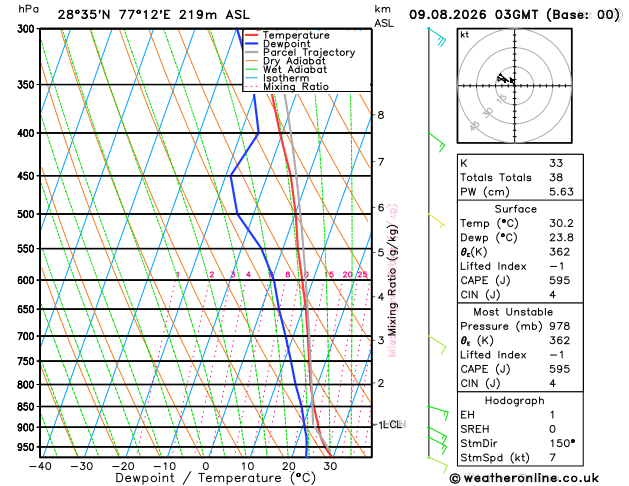The height and width of the screenshot is (486, 629).
Task: Click the LCL marker label
Action: click(392, 424)
